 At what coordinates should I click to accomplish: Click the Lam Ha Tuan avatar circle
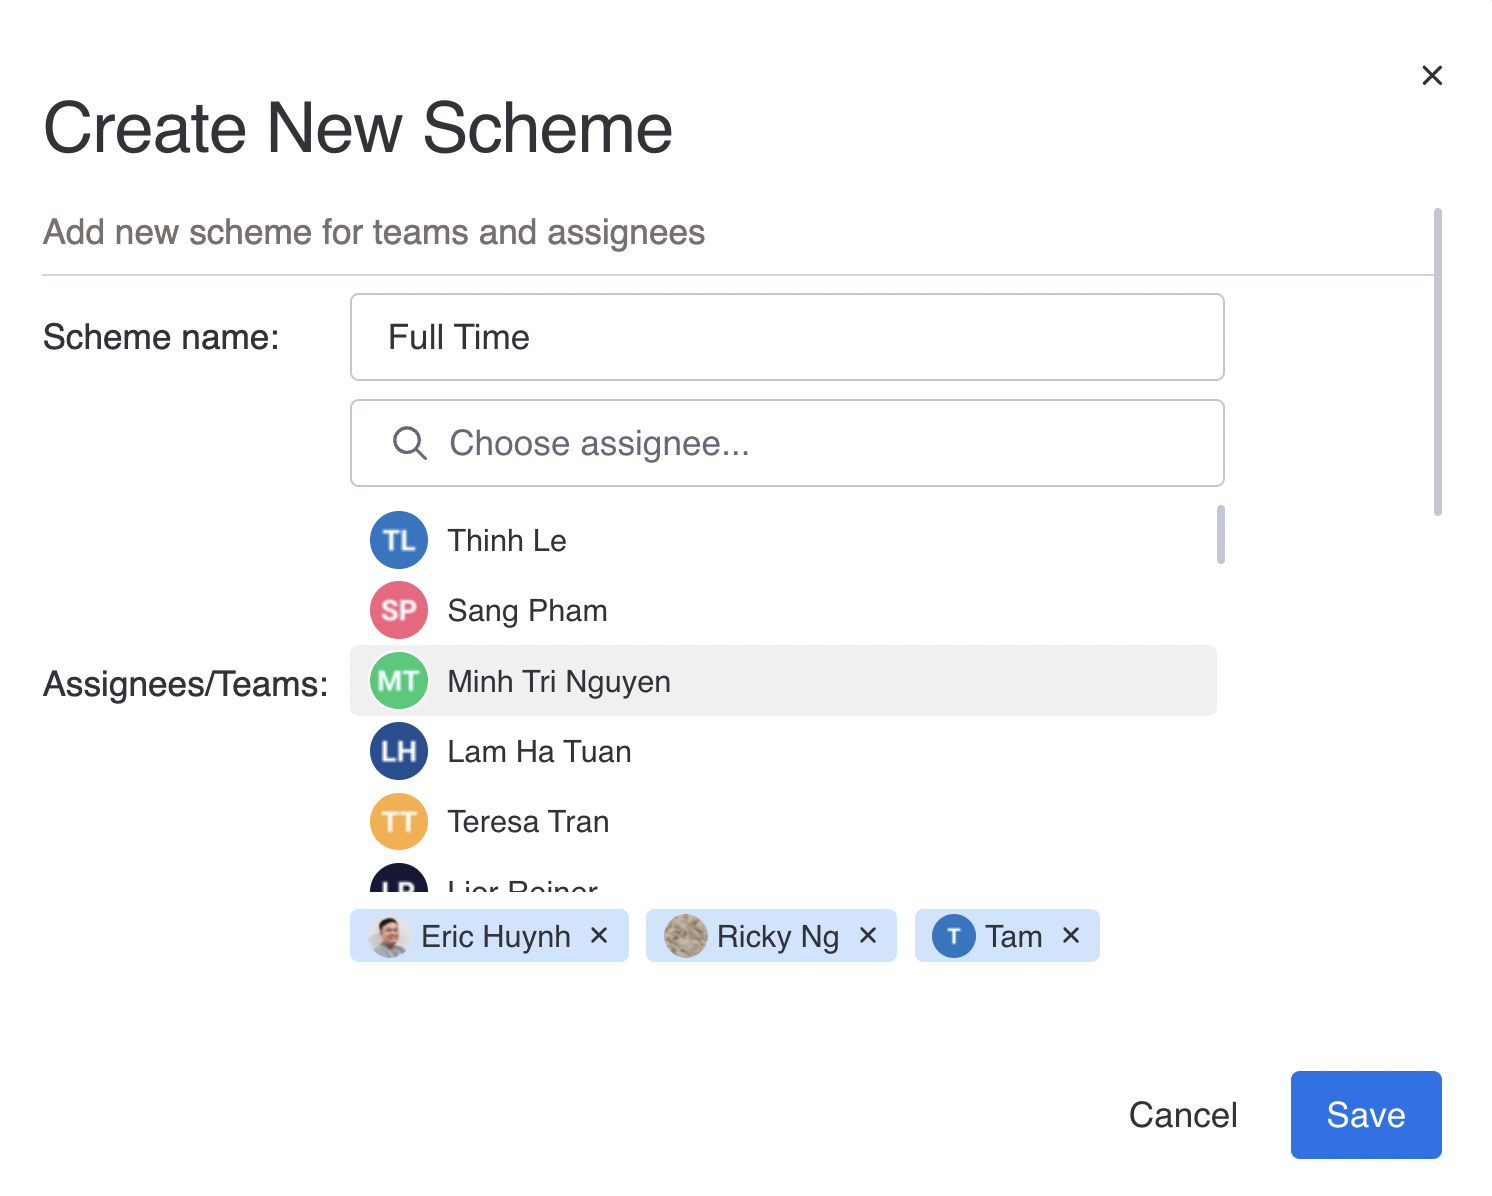[398, 751]
